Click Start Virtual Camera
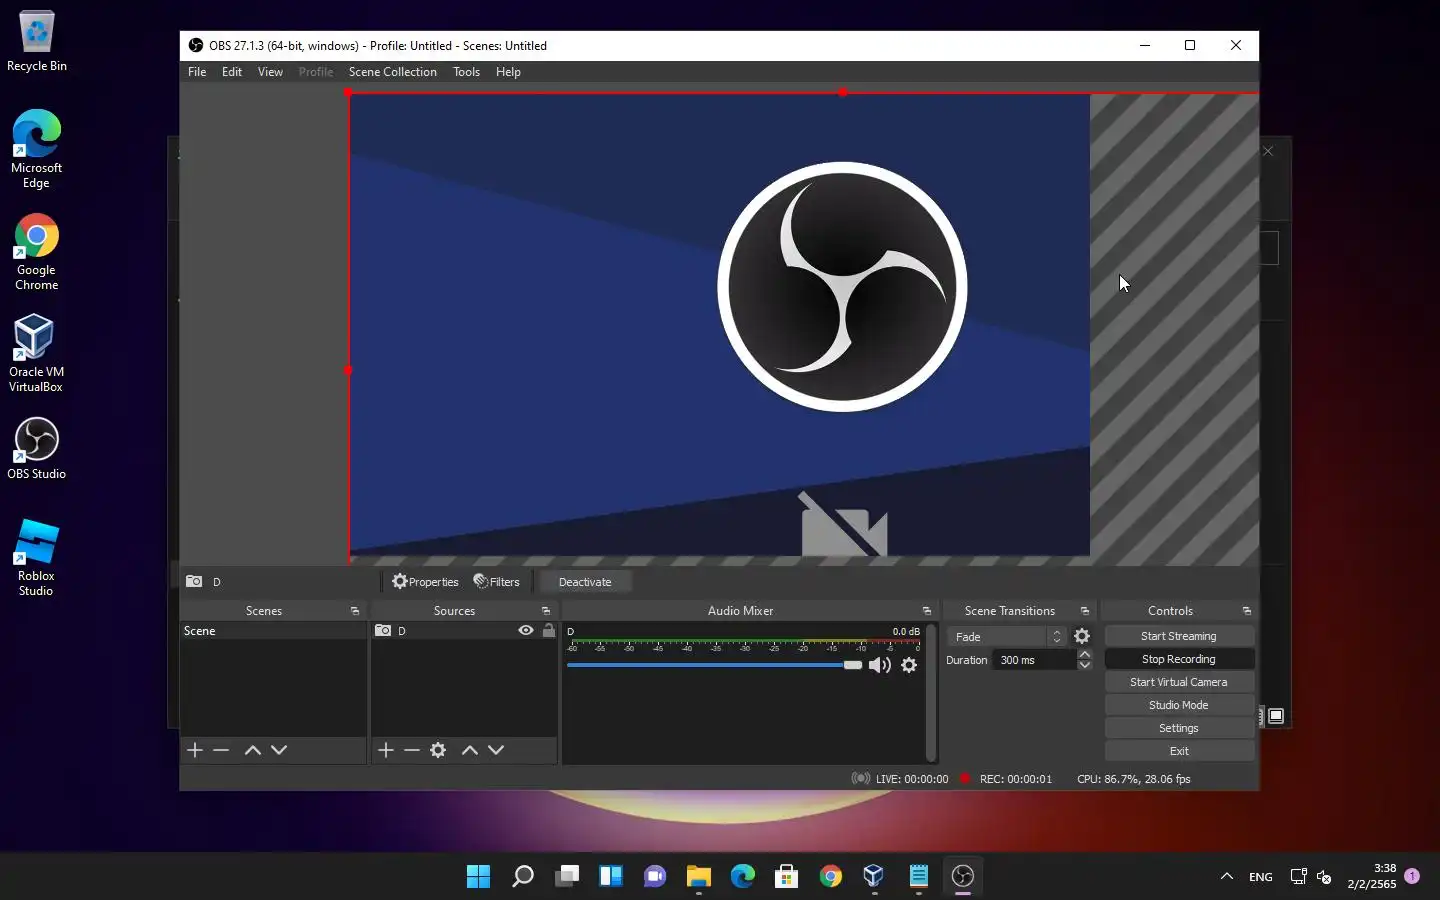The height and width of the screenshot is (900, 1440). pos(1179,682)
